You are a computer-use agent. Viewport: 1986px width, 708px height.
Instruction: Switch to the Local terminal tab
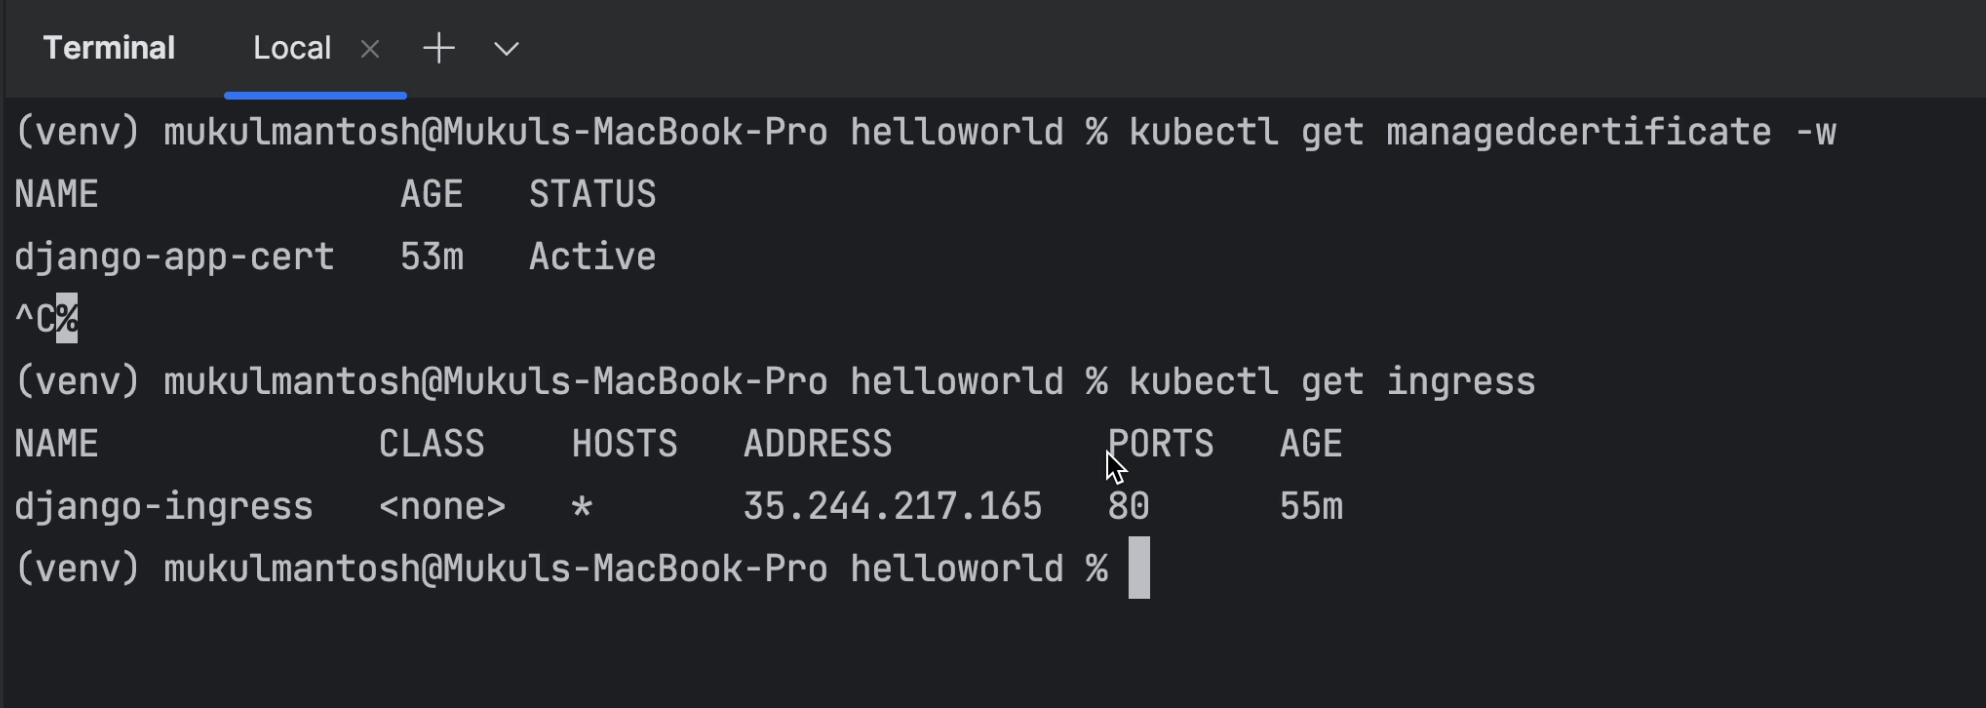[x=291, y=48]
